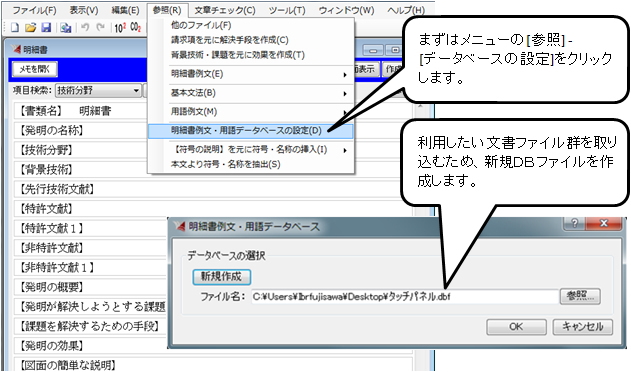Click the キャンセル button
The height and width of the screenshot is (372, 631).
582,327
